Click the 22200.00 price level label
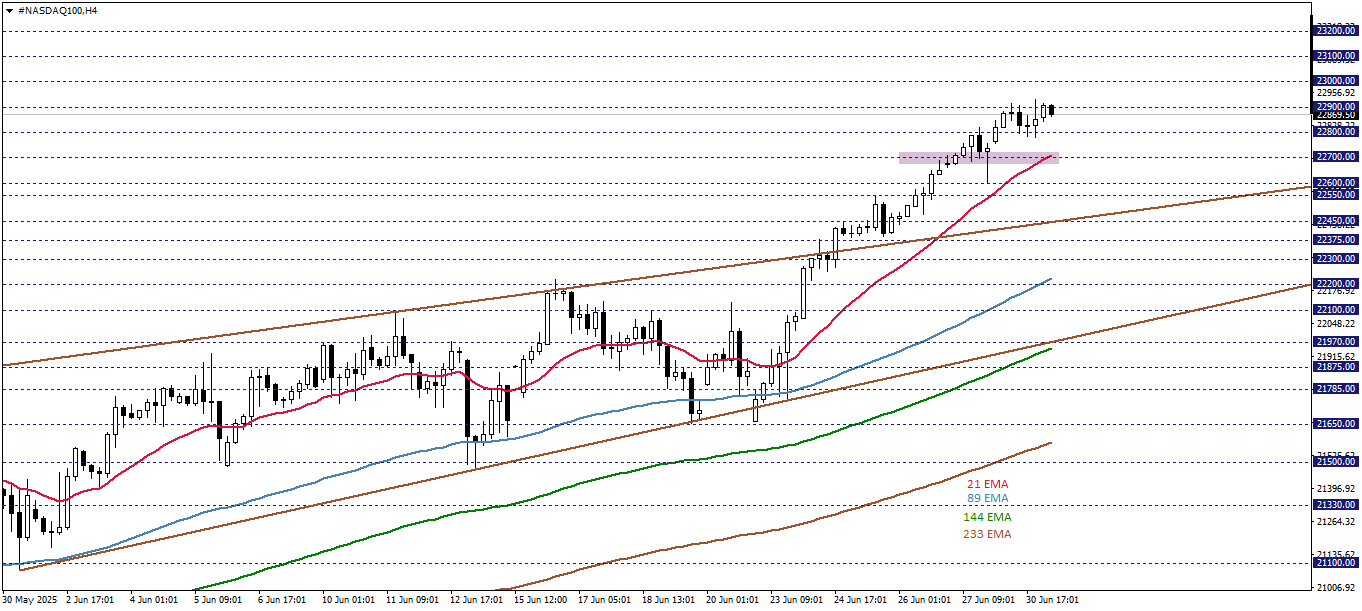Viewport: 1362px width, 611px height. click(1336, 284)
